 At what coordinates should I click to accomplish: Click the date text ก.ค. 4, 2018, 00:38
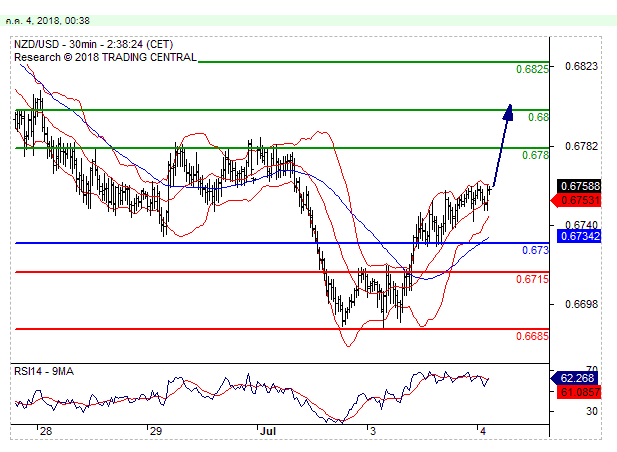pos(48,21)
